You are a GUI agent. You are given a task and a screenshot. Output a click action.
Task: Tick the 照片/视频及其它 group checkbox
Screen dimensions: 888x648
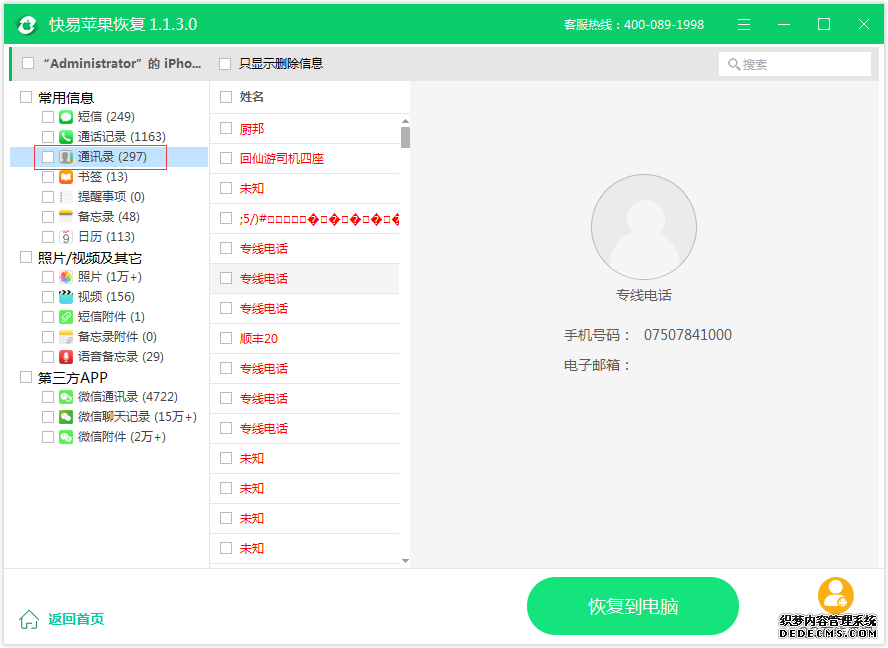(26, 257)
